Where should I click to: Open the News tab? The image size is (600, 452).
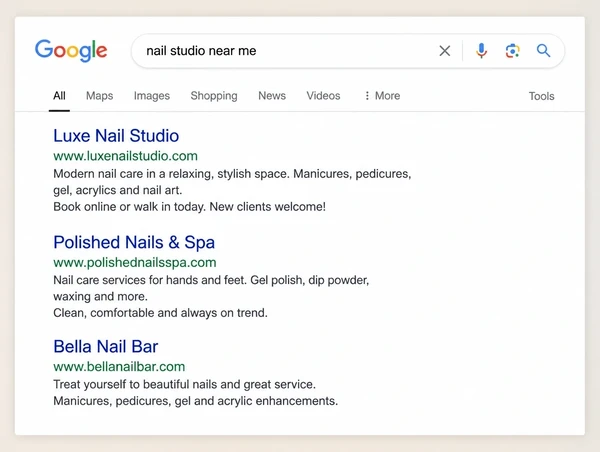coord(272,96)
